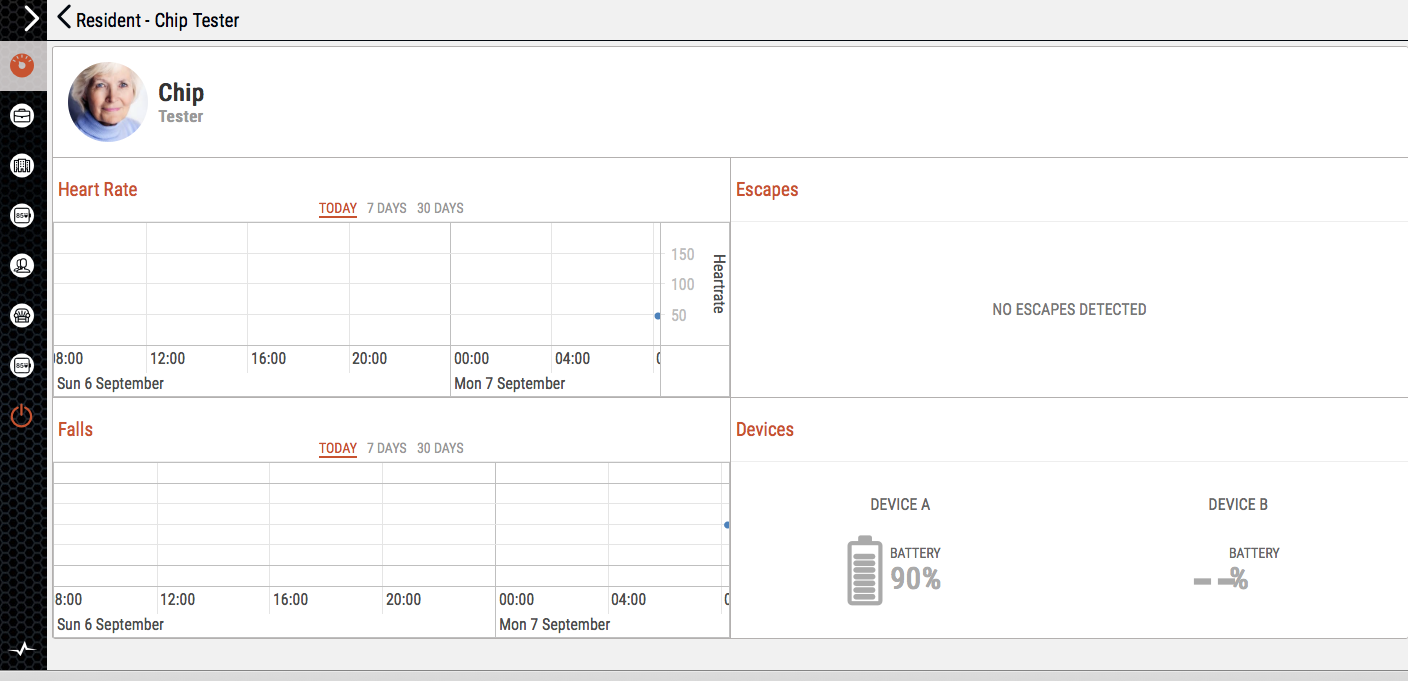Open the residents people icon in the sidebar
The width and height of the screenshot is (1408, 681).
point(22,266)
